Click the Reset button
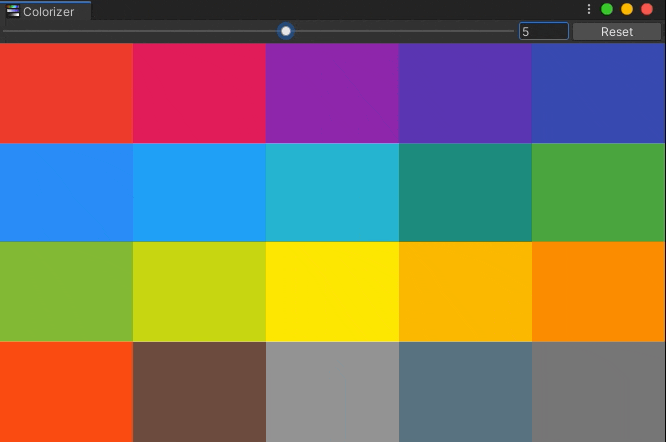666x442 pixels. click(617, 32)
